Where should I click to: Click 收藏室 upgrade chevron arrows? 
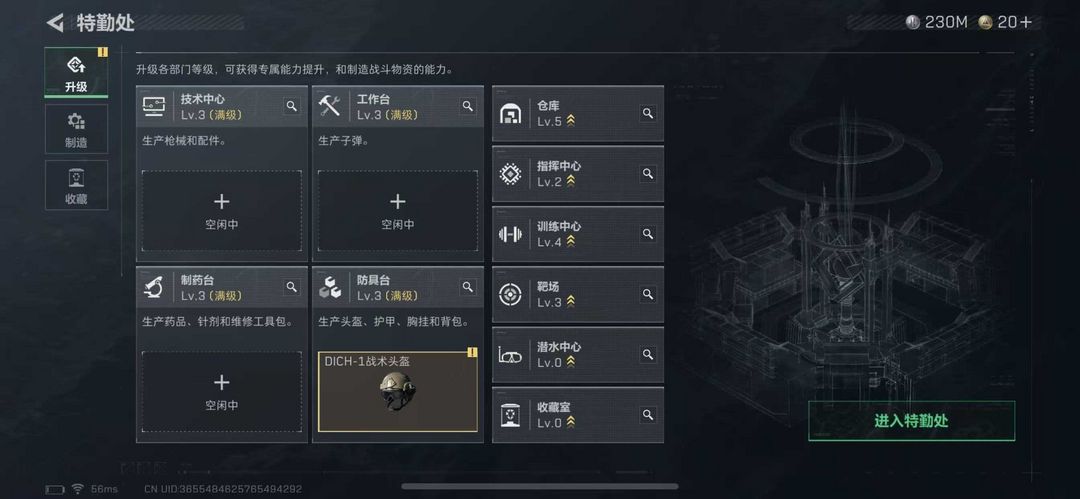[570, 422]
